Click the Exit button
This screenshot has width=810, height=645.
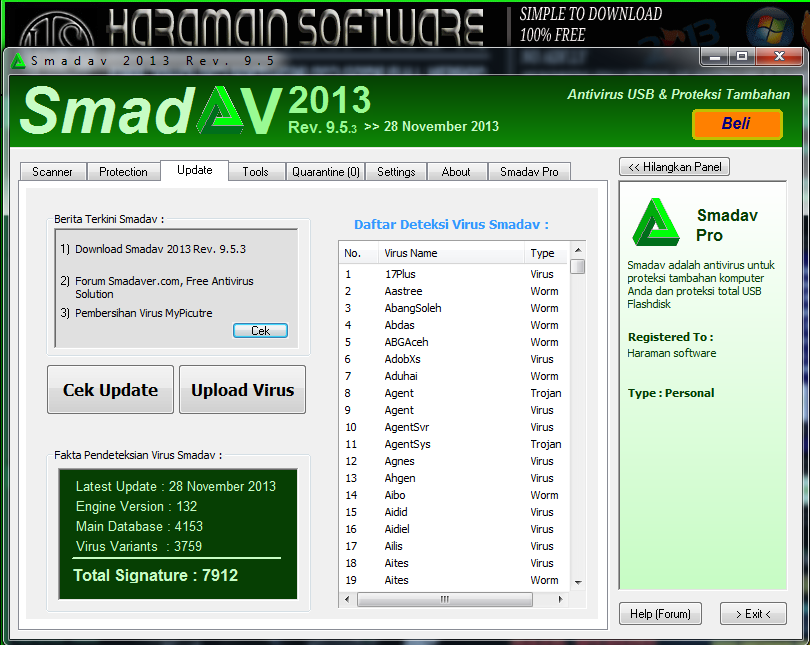point(753,613)
